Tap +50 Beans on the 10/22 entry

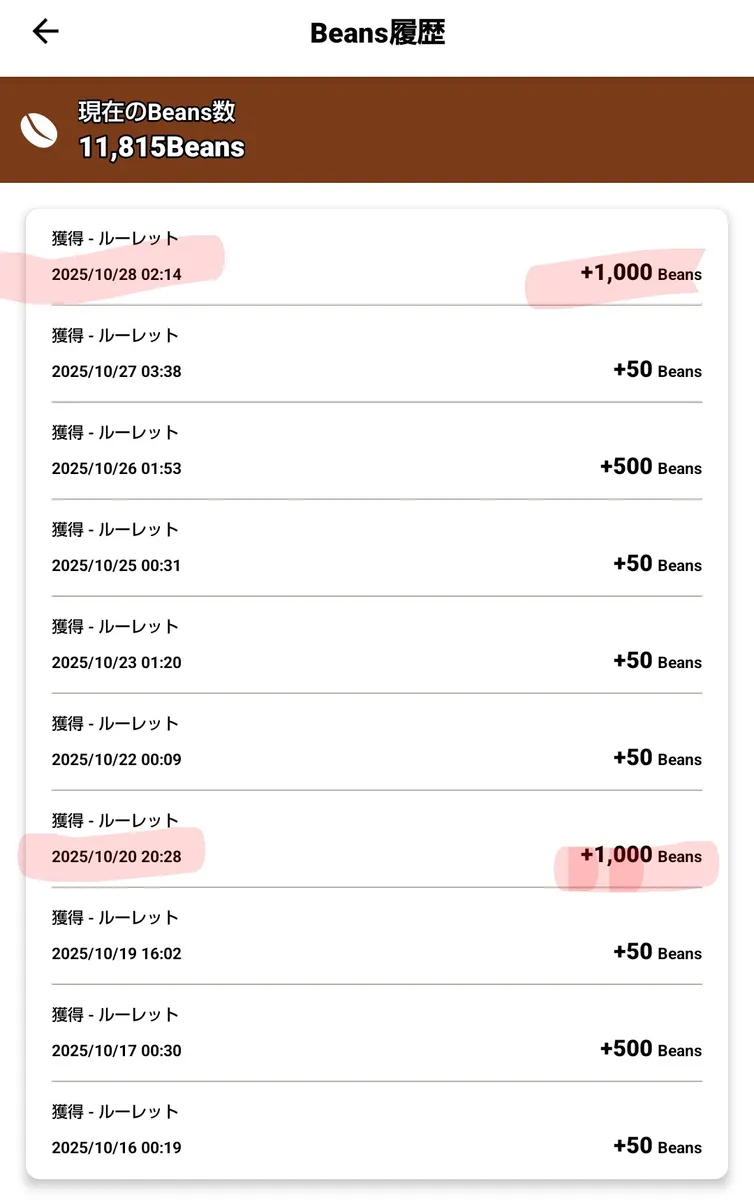pyautogui.click(x=656, y=758)
